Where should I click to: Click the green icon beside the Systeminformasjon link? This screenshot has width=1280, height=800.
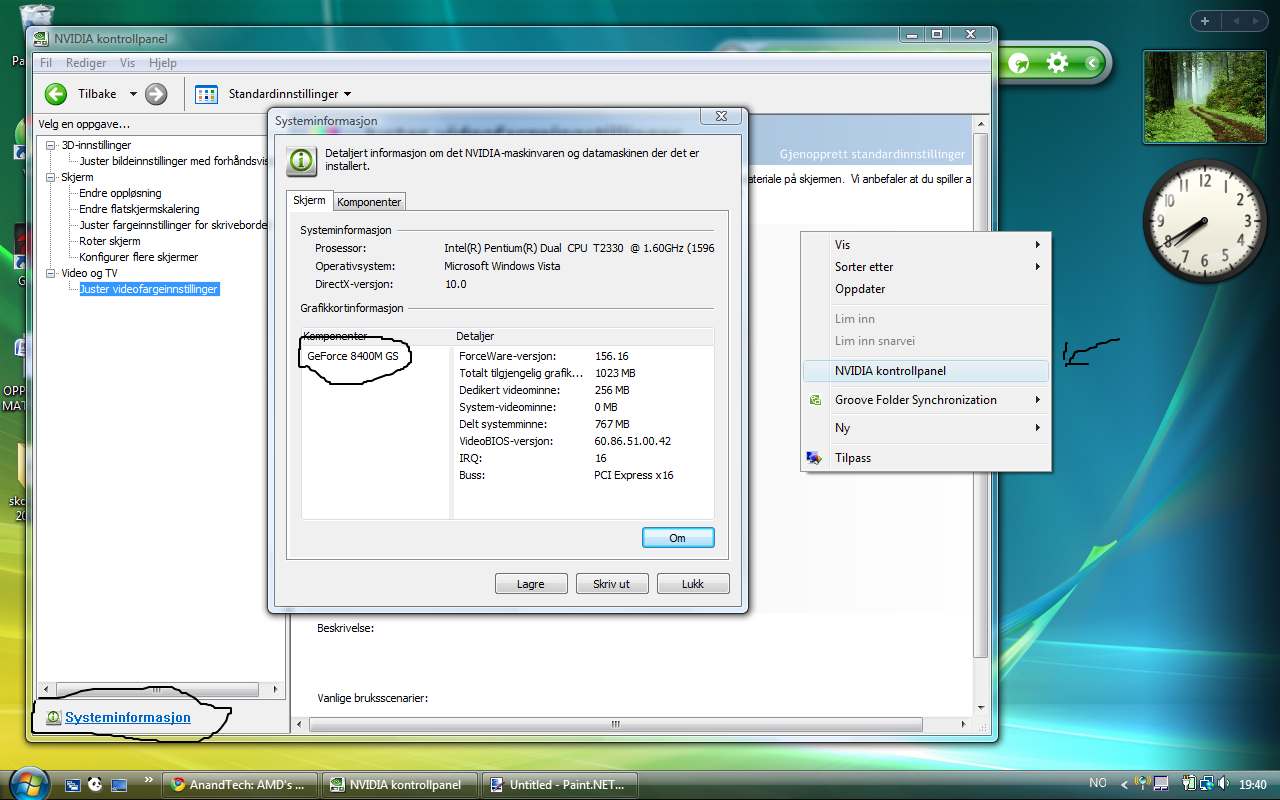pyautogui.click(x=54, y=718)
